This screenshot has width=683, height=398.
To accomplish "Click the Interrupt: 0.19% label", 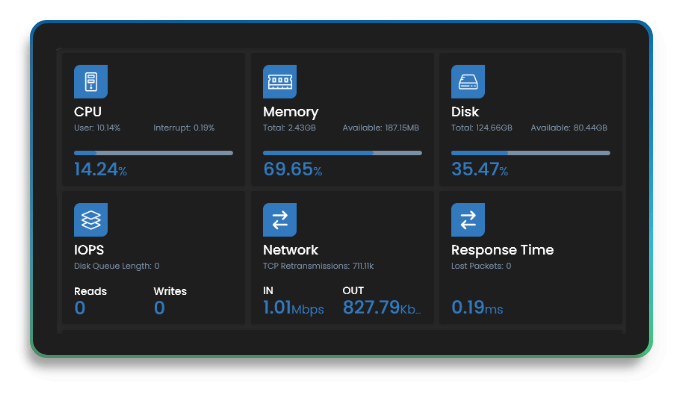I will point(184,128).
